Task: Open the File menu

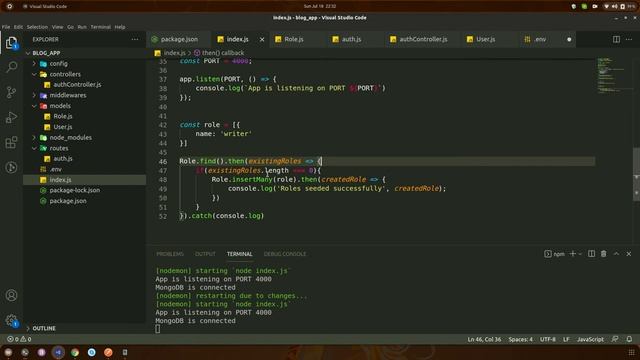Action: (x=6, y=27)
